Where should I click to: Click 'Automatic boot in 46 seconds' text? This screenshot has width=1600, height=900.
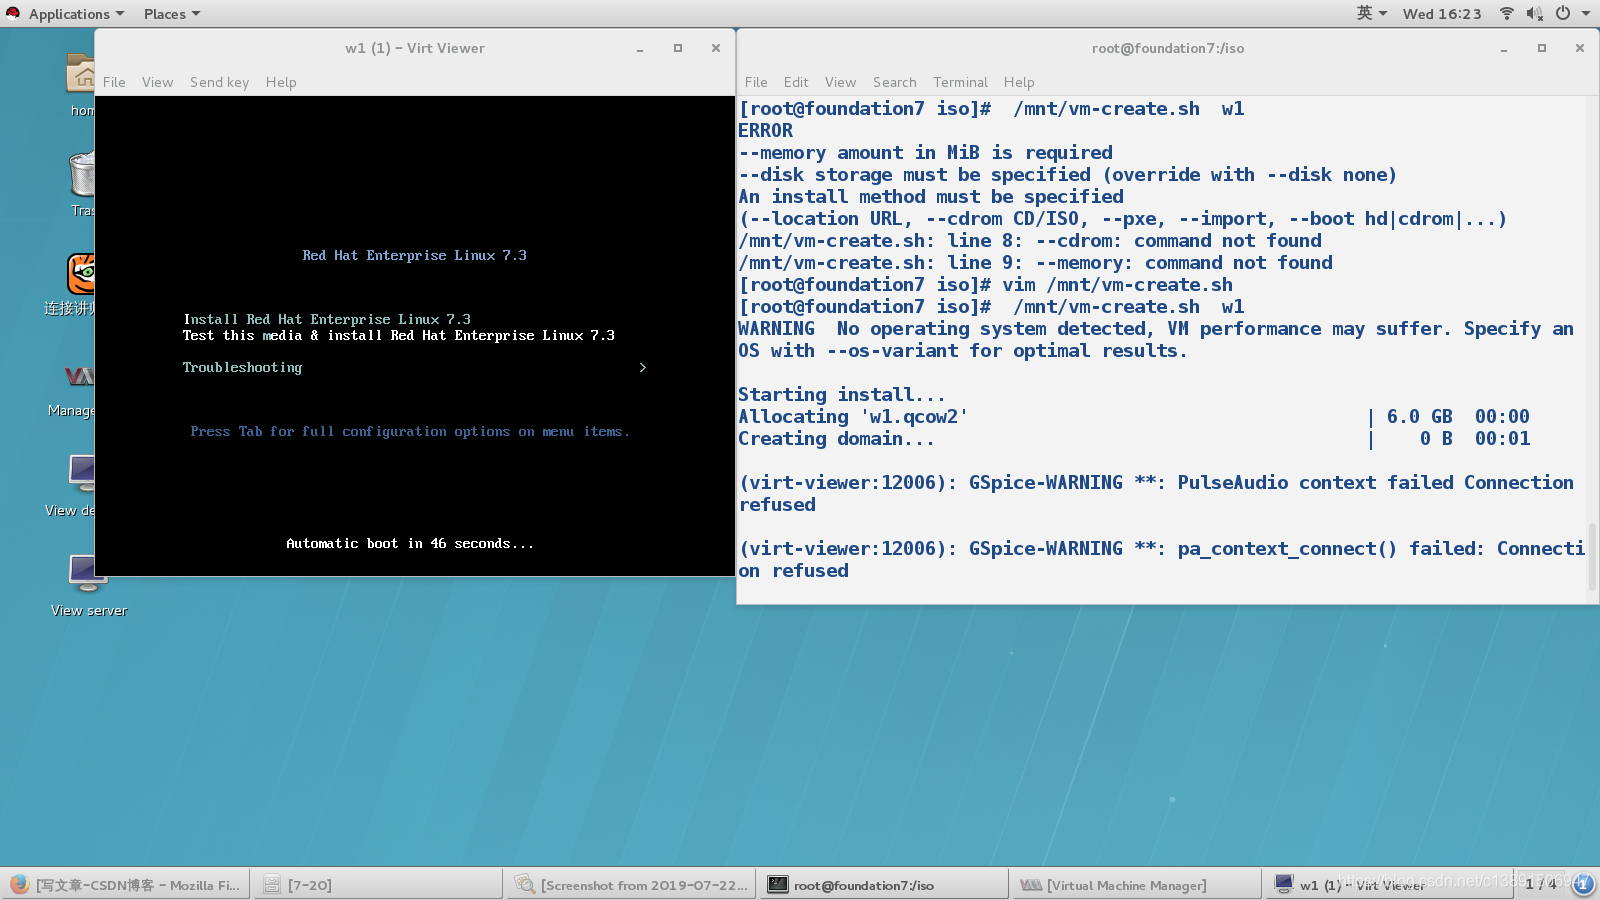click(410, 543)
